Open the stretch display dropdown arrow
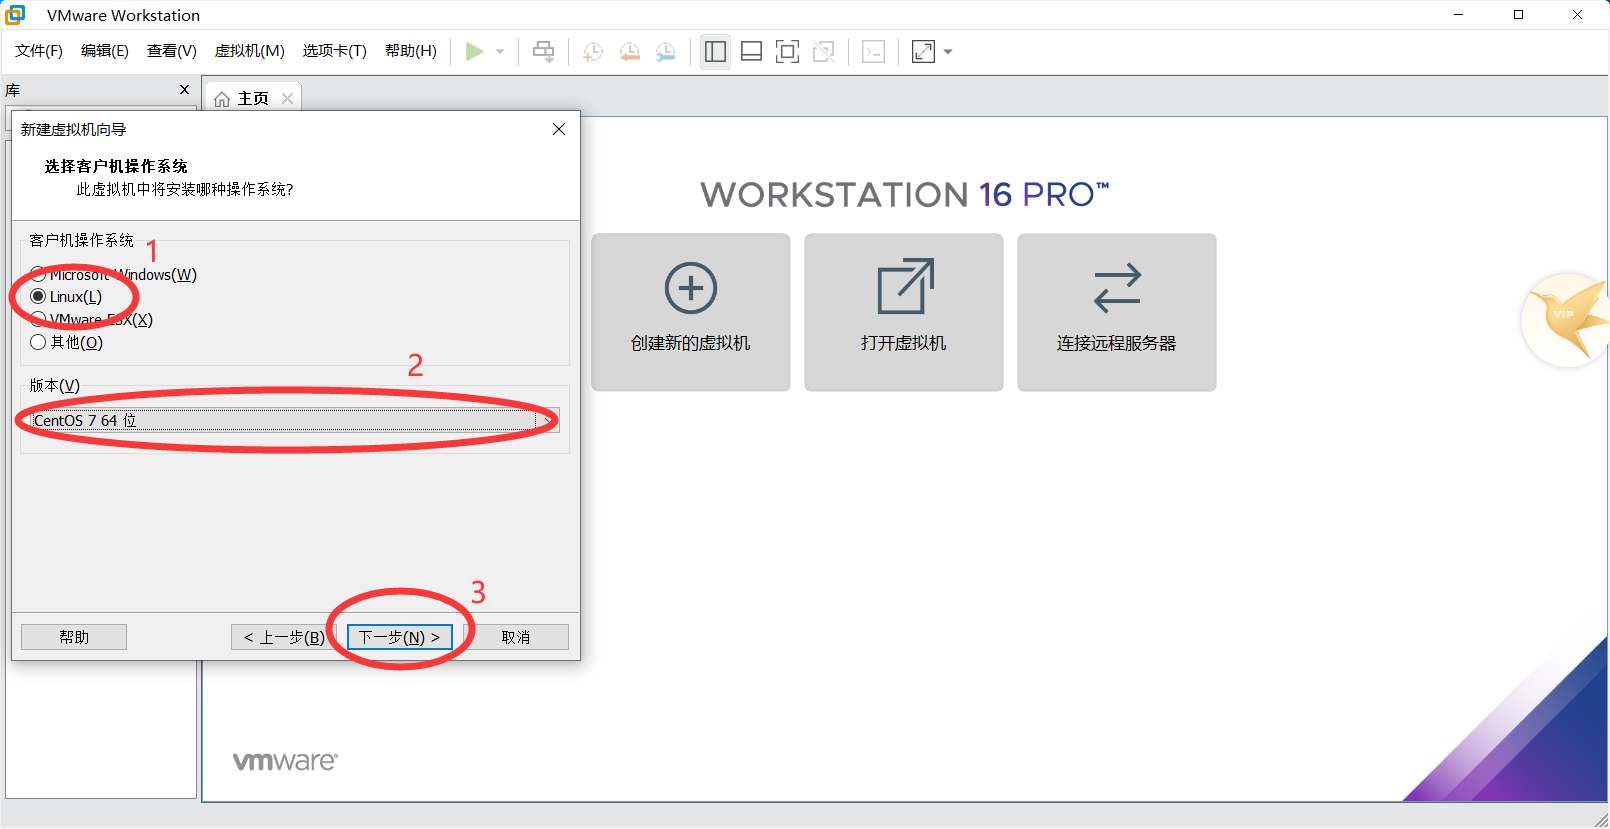The image size is (1610, 829). (x=948, y=52)
